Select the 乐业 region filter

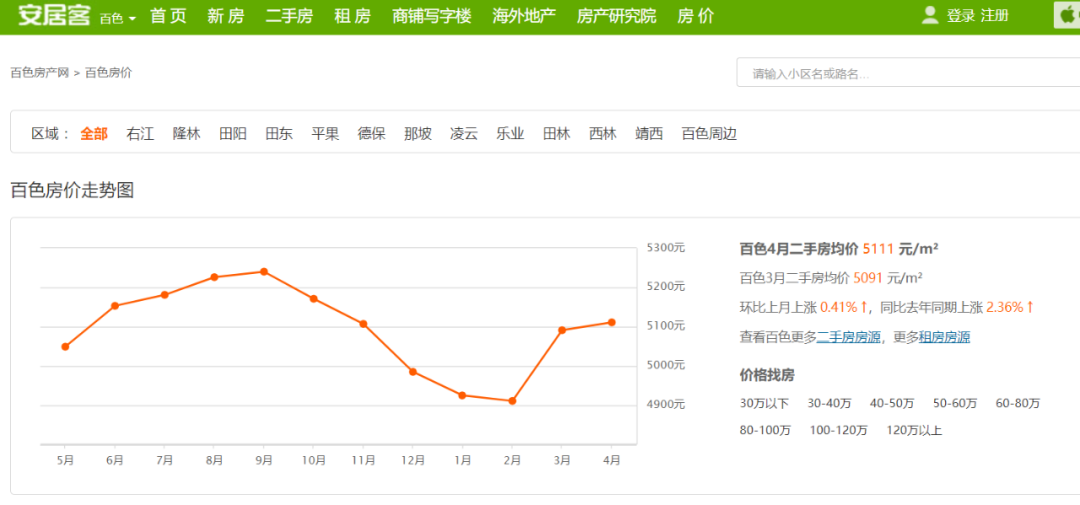(510, 134)
